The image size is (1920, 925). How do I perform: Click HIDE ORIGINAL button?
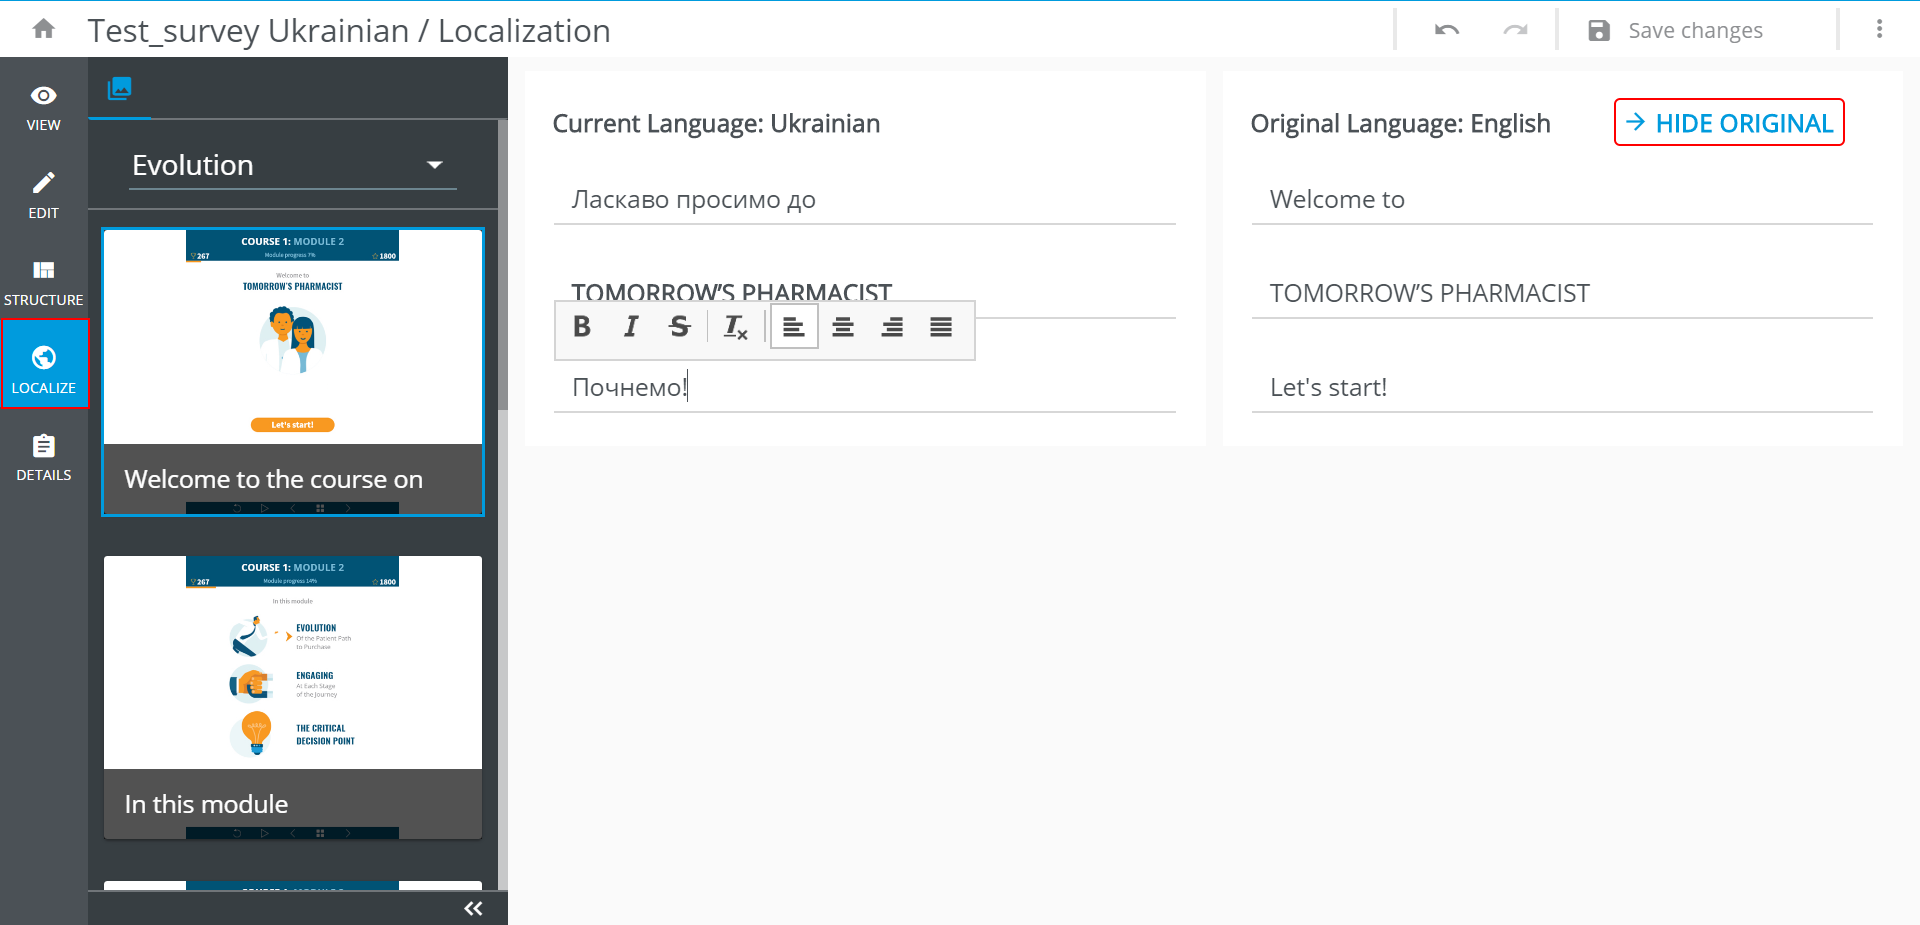tap(1729, 123)
